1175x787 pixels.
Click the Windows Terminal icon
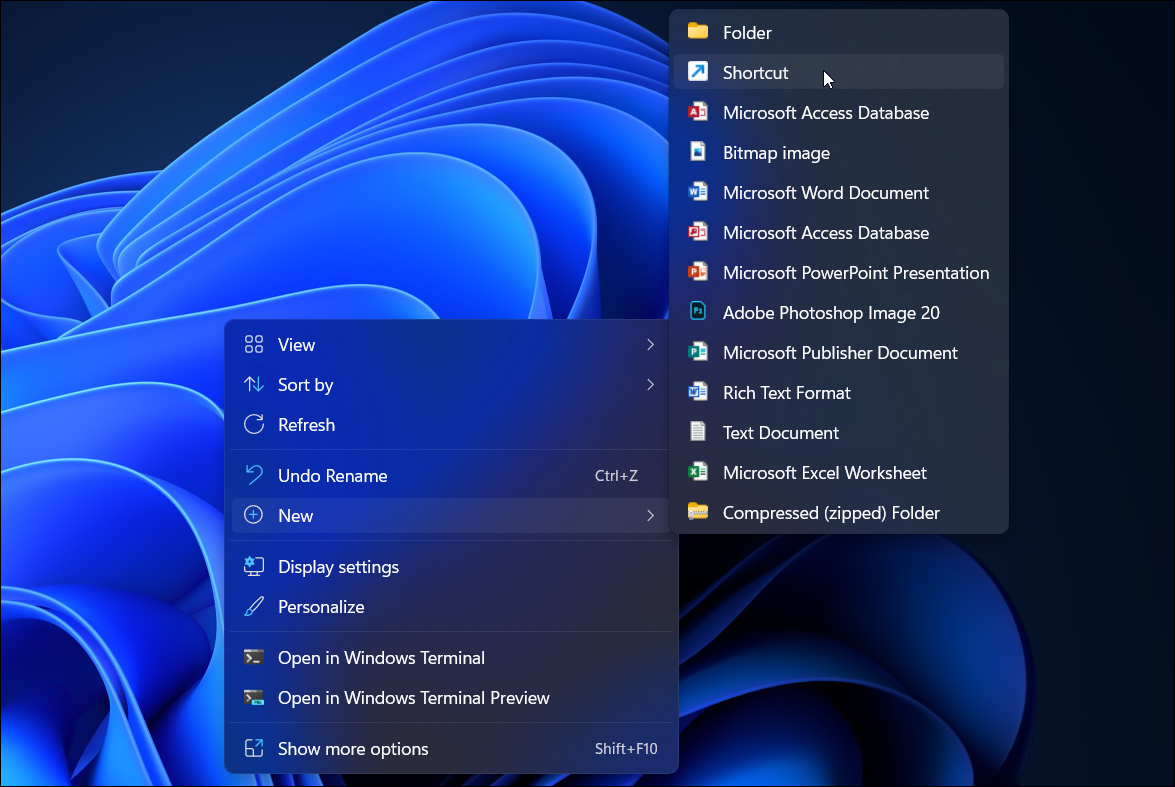tap(252, 657)
